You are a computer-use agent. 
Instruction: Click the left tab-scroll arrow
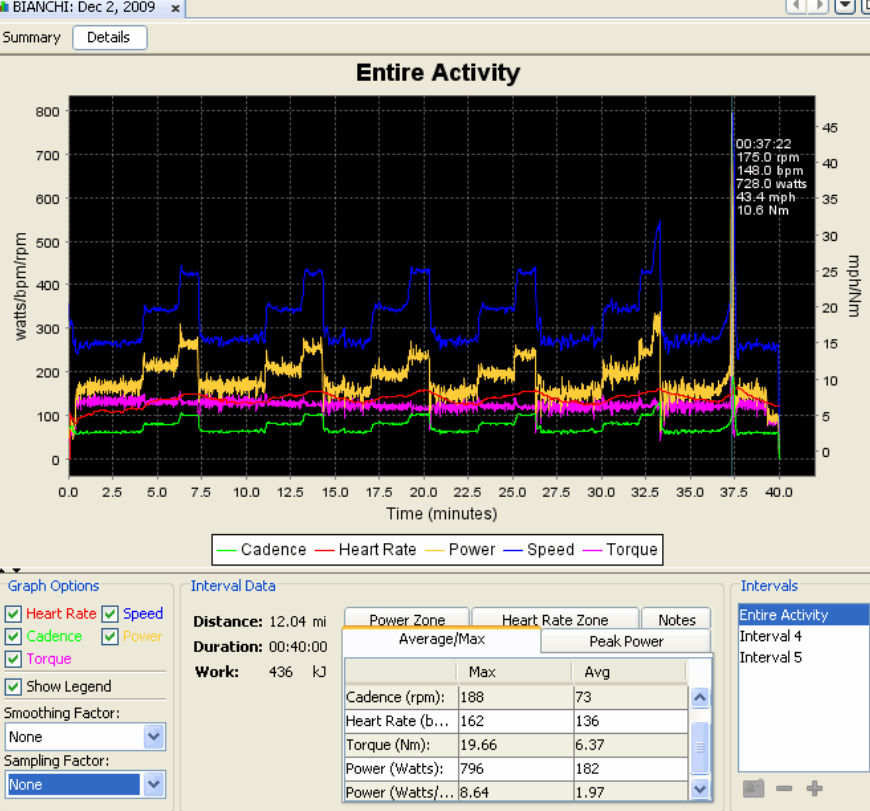pos(796,6)
